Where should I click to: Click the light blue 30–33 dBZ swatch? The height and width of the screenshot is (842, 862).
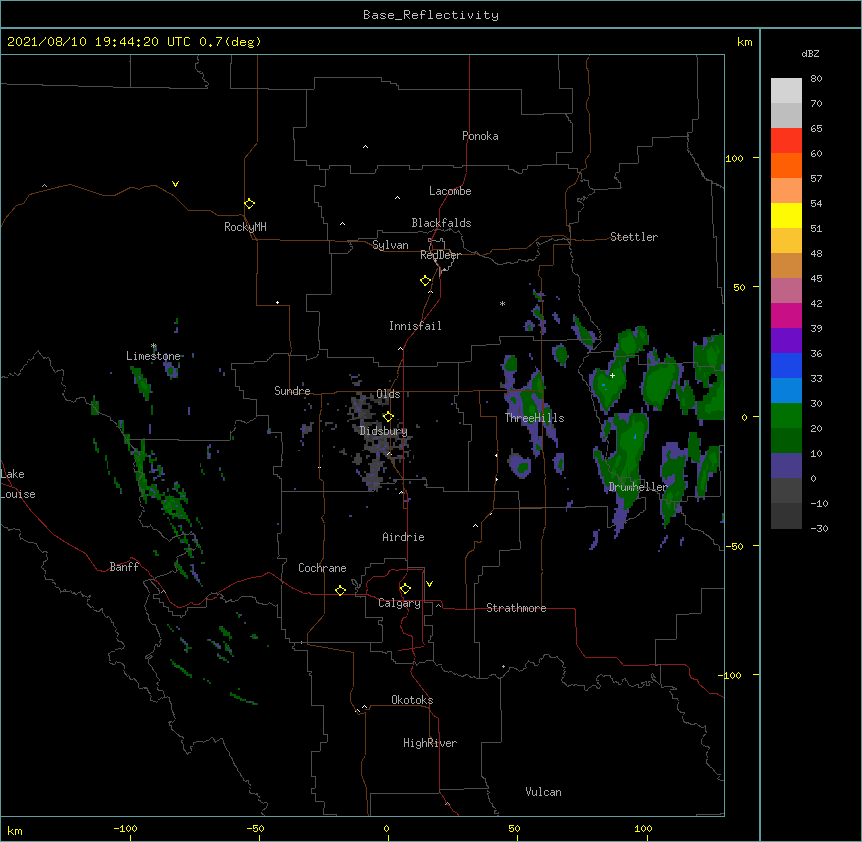(786, 390)
